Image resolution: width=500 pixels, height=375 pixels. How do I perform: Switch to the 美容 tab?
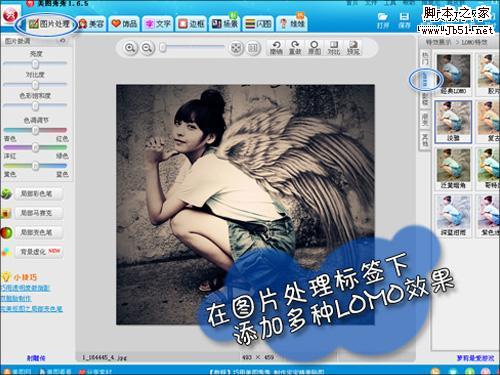(91, 24)
